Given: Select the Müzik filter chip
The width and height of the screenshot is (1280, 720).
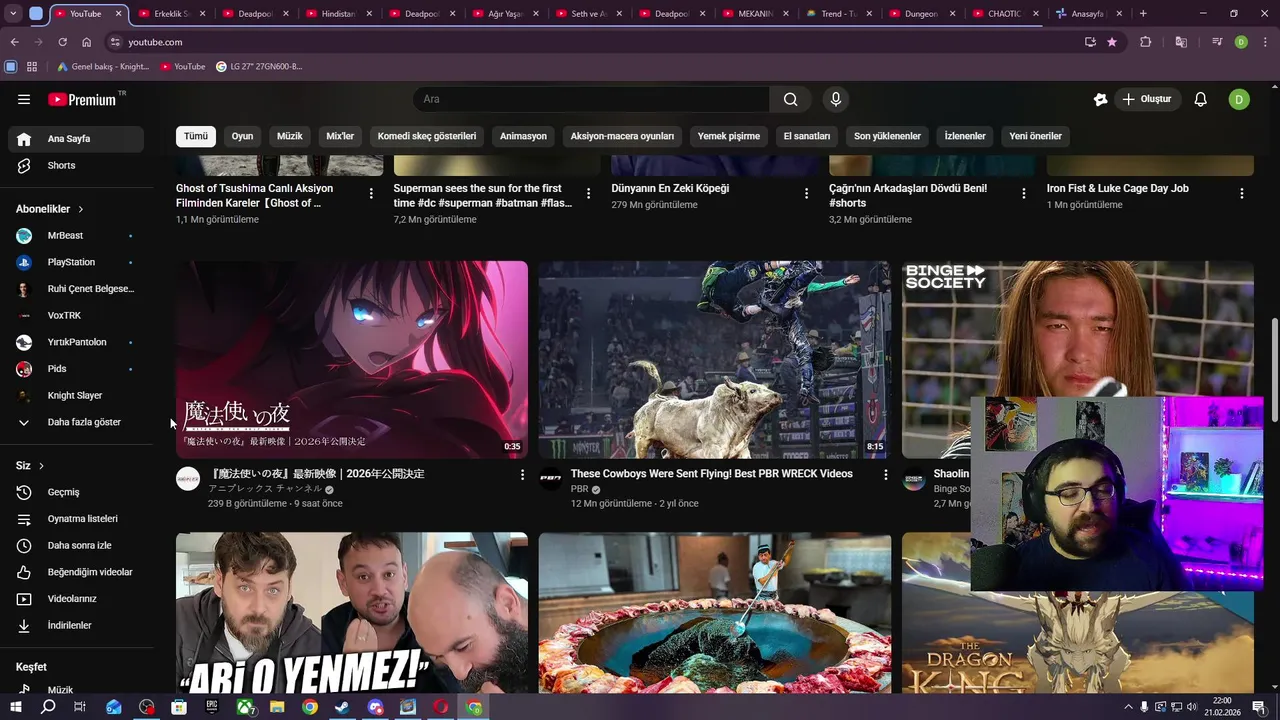Looking at the screenshot, I should pos(290,136).
